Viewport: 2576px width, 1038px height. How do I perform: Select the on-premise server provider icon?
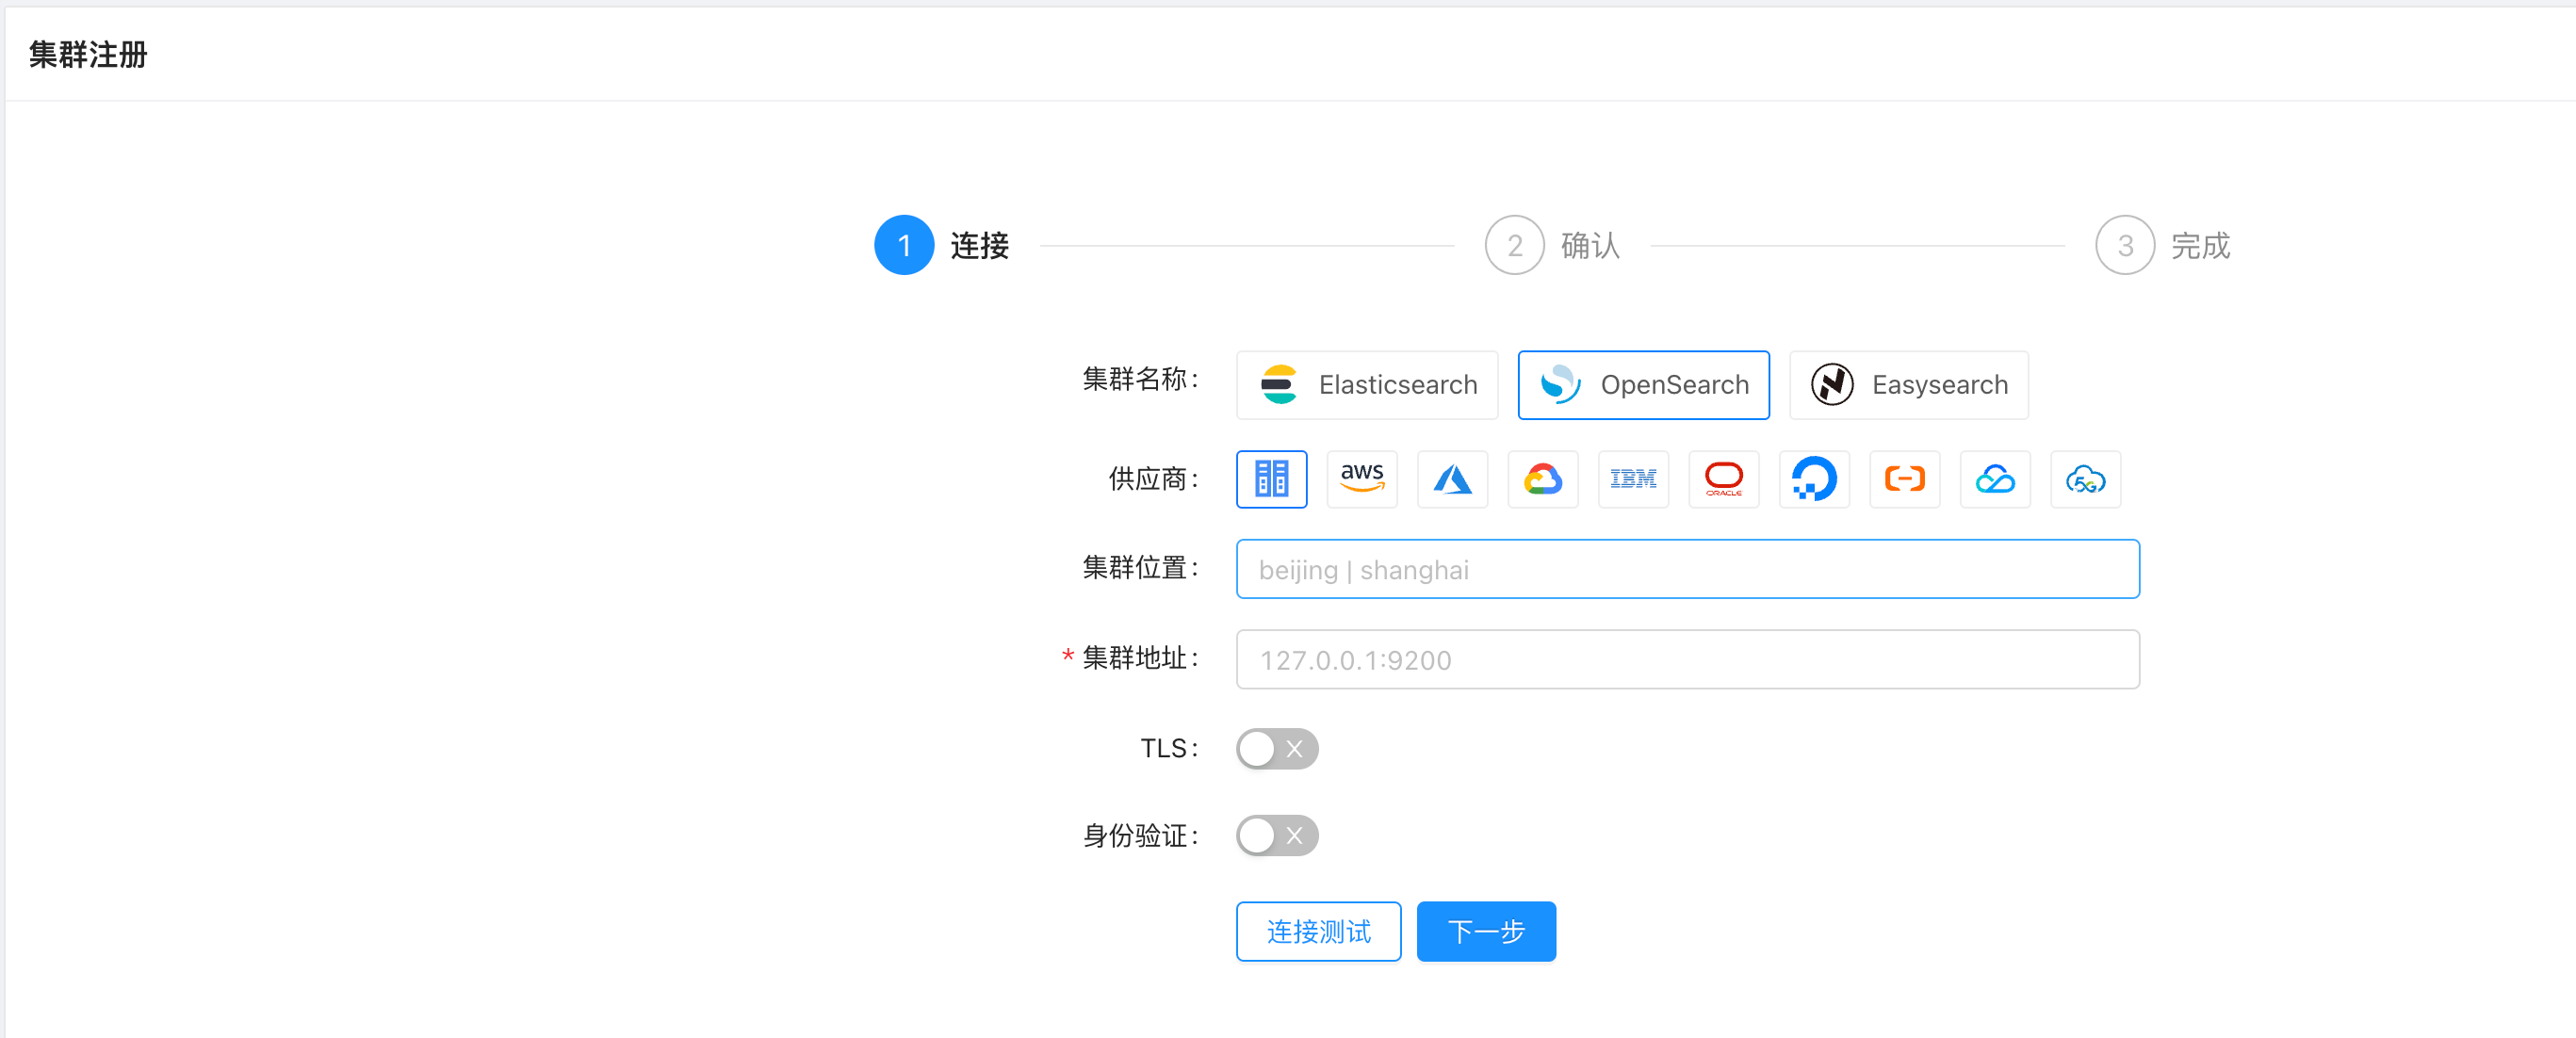(1271, 479)
